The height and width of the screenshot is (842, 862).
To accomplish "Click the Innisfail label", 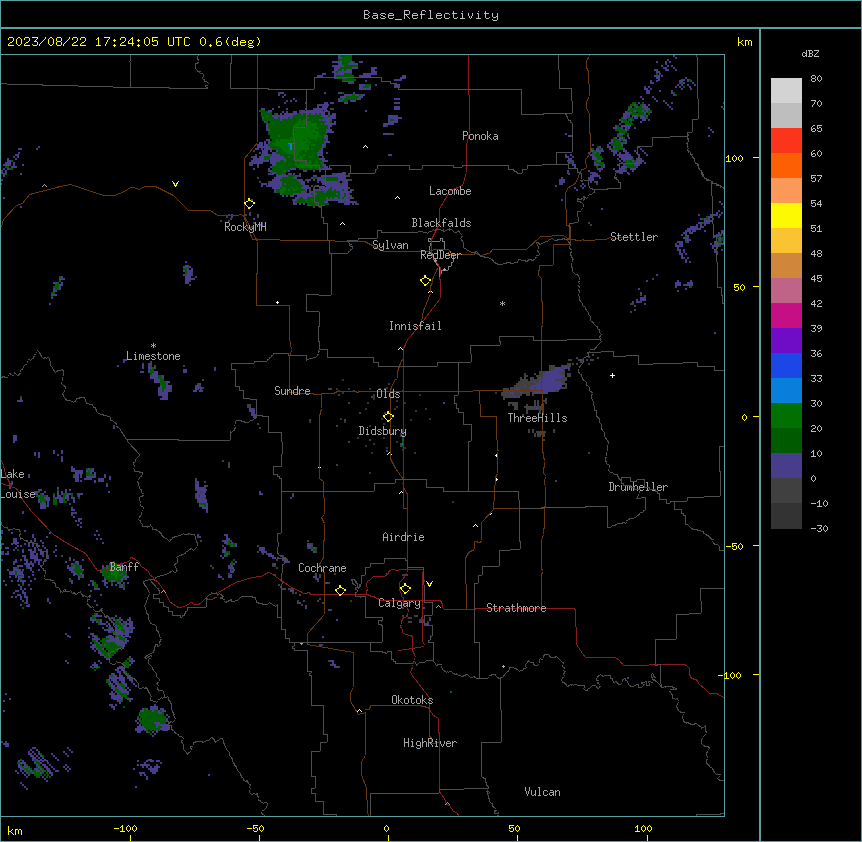I will [x=415, y=326].
